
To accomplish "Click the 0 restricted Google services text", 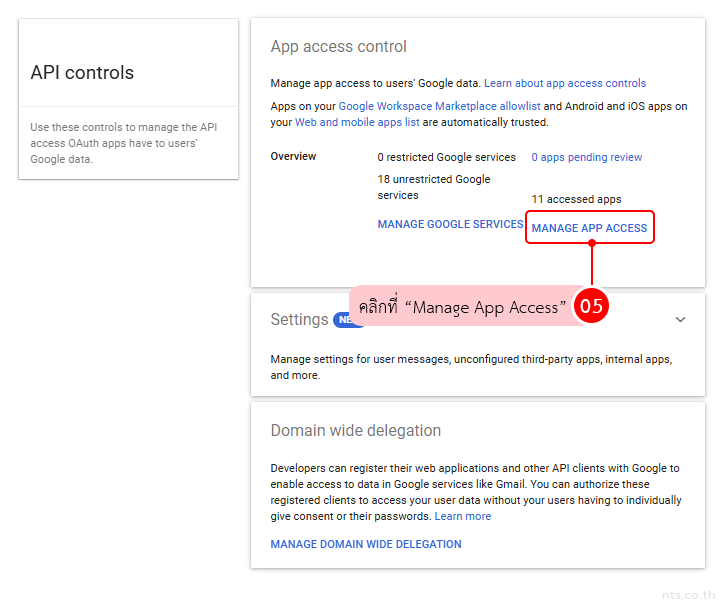I will coord(446,157).
